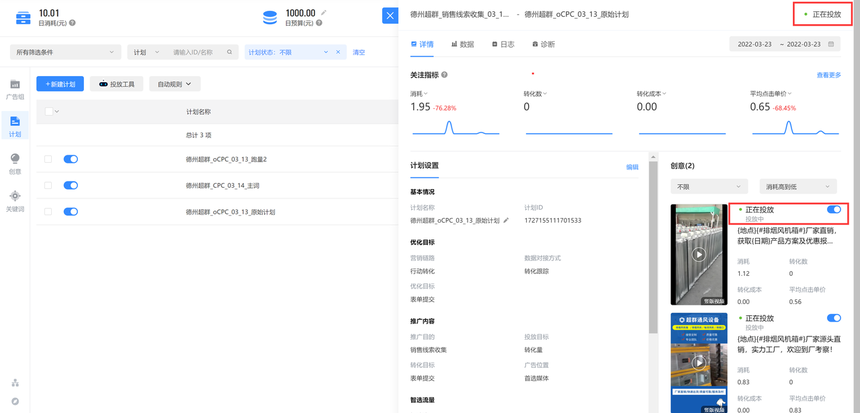Switch to the 诊断 tab
The height and width of the screenshot is (413, 860).
point(542,45)
